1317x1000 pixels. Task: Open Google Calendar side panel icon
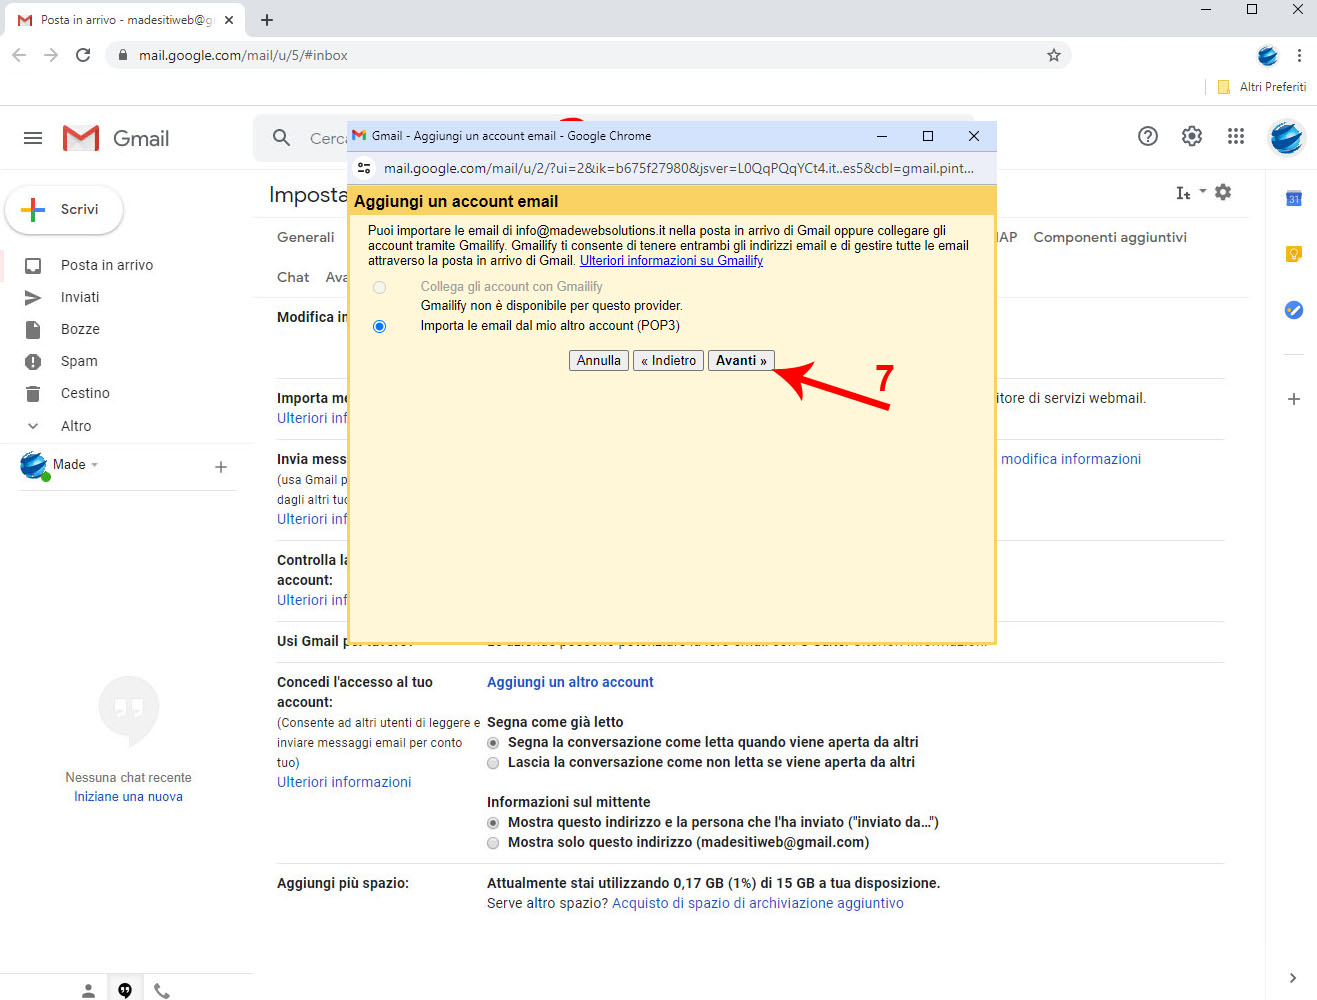1293,198
